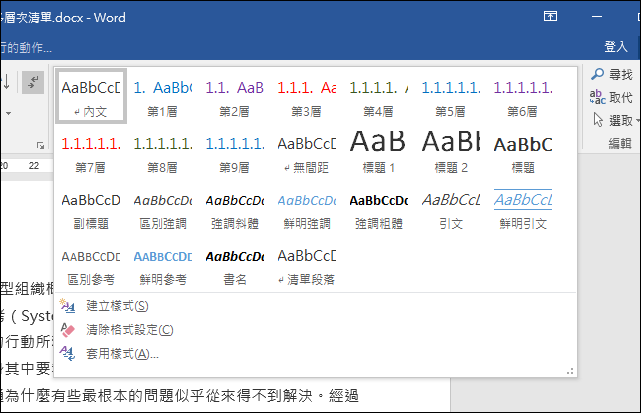
Task: Apply the 書名 book title style
Action: (x=235, y=266)
